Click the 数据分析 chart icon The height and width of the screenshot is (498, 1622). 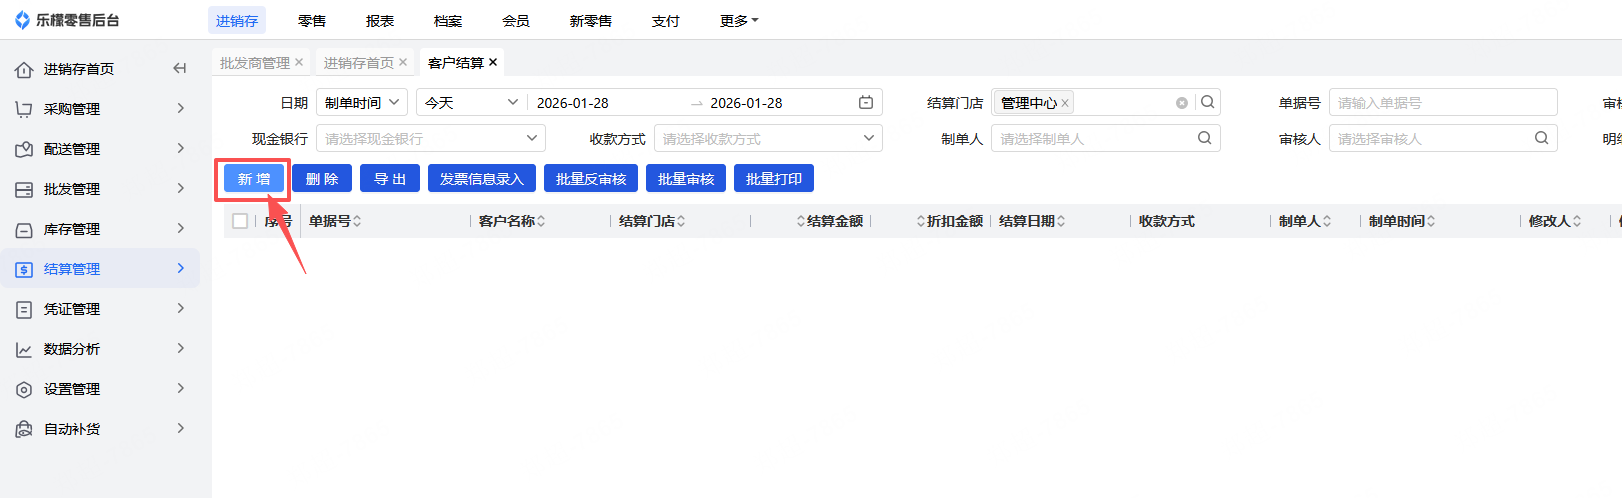pyautogui.click(x=24, y=349)
